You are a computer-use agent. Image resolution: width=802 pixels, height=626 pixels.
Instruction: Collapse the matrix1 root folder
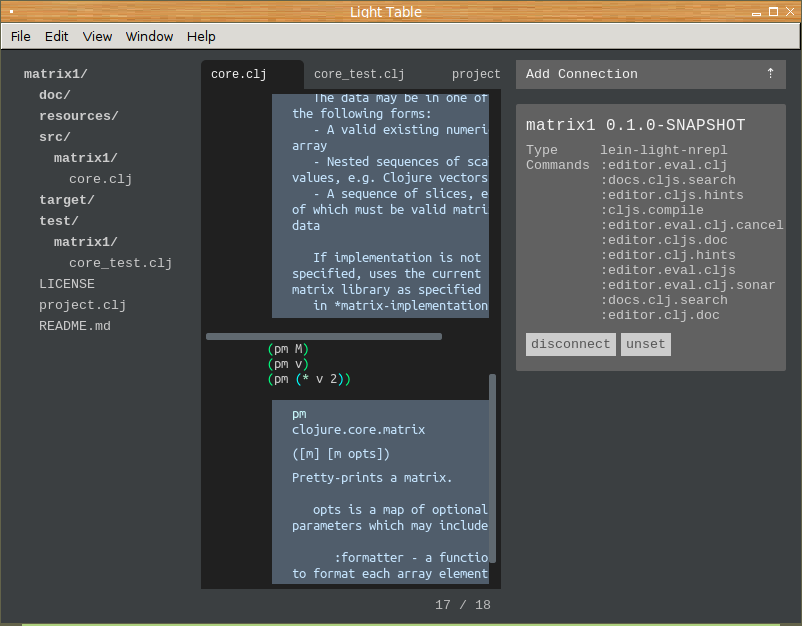click(x=56, y=74)
